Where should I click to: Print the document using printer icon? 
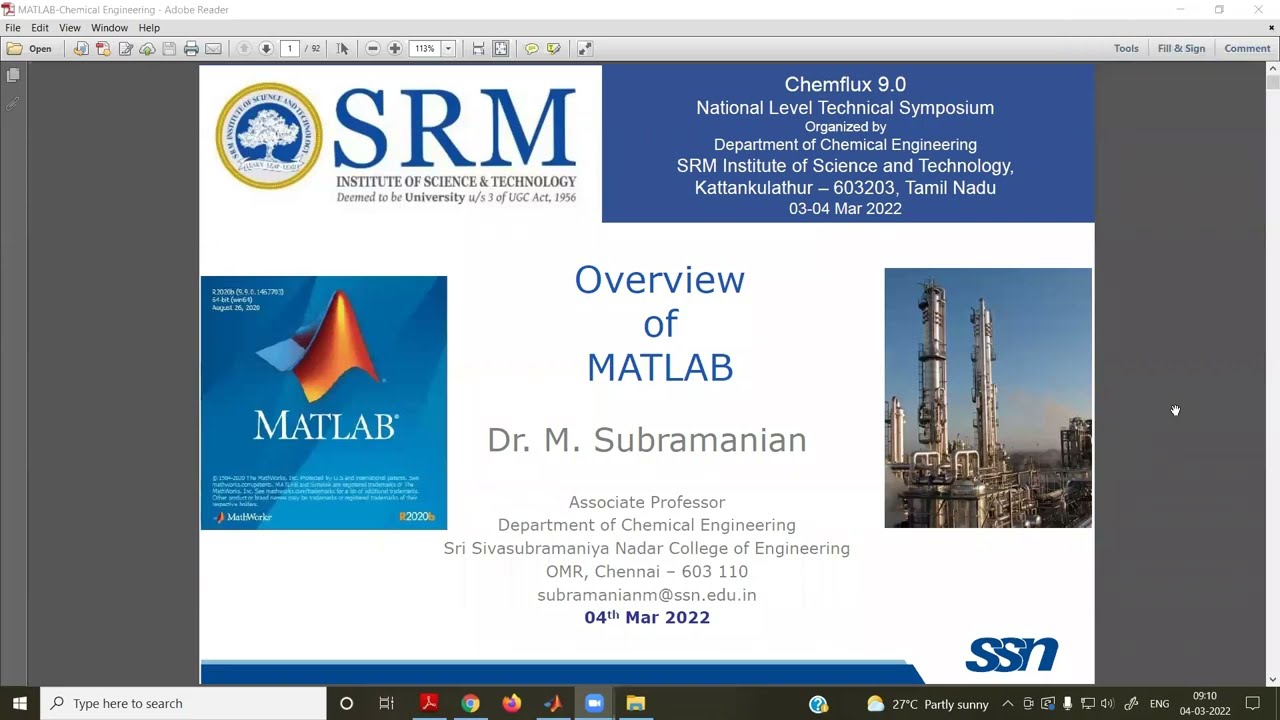(191, 48)
